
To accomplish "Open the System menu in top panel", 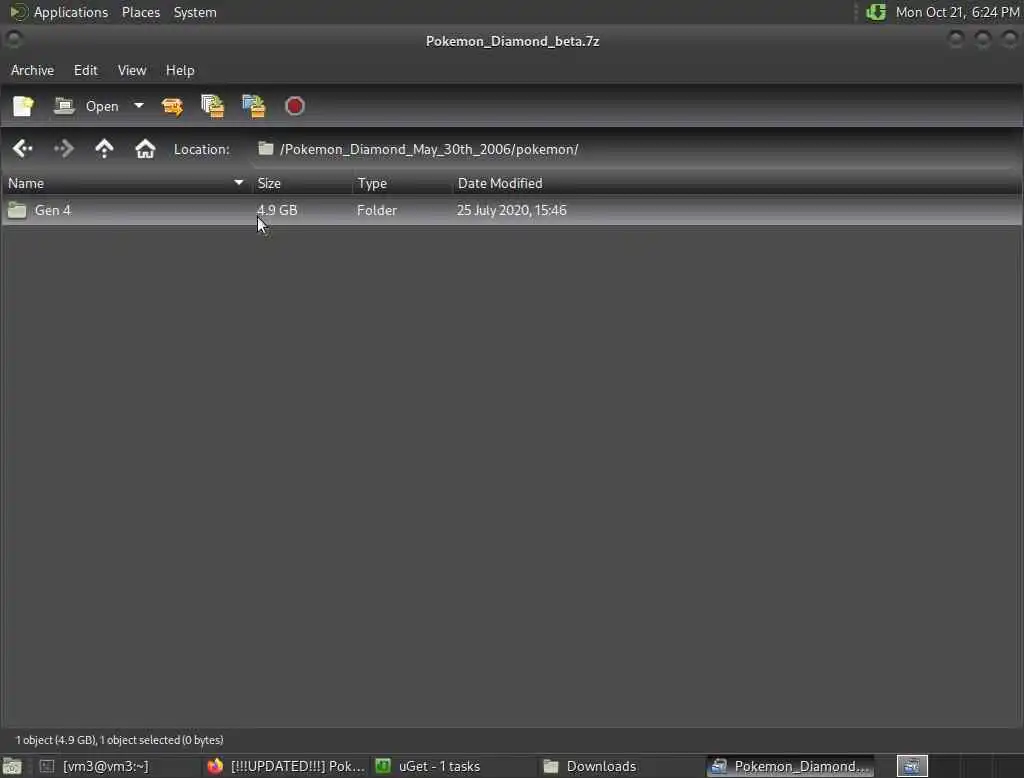I will point(195,12).
